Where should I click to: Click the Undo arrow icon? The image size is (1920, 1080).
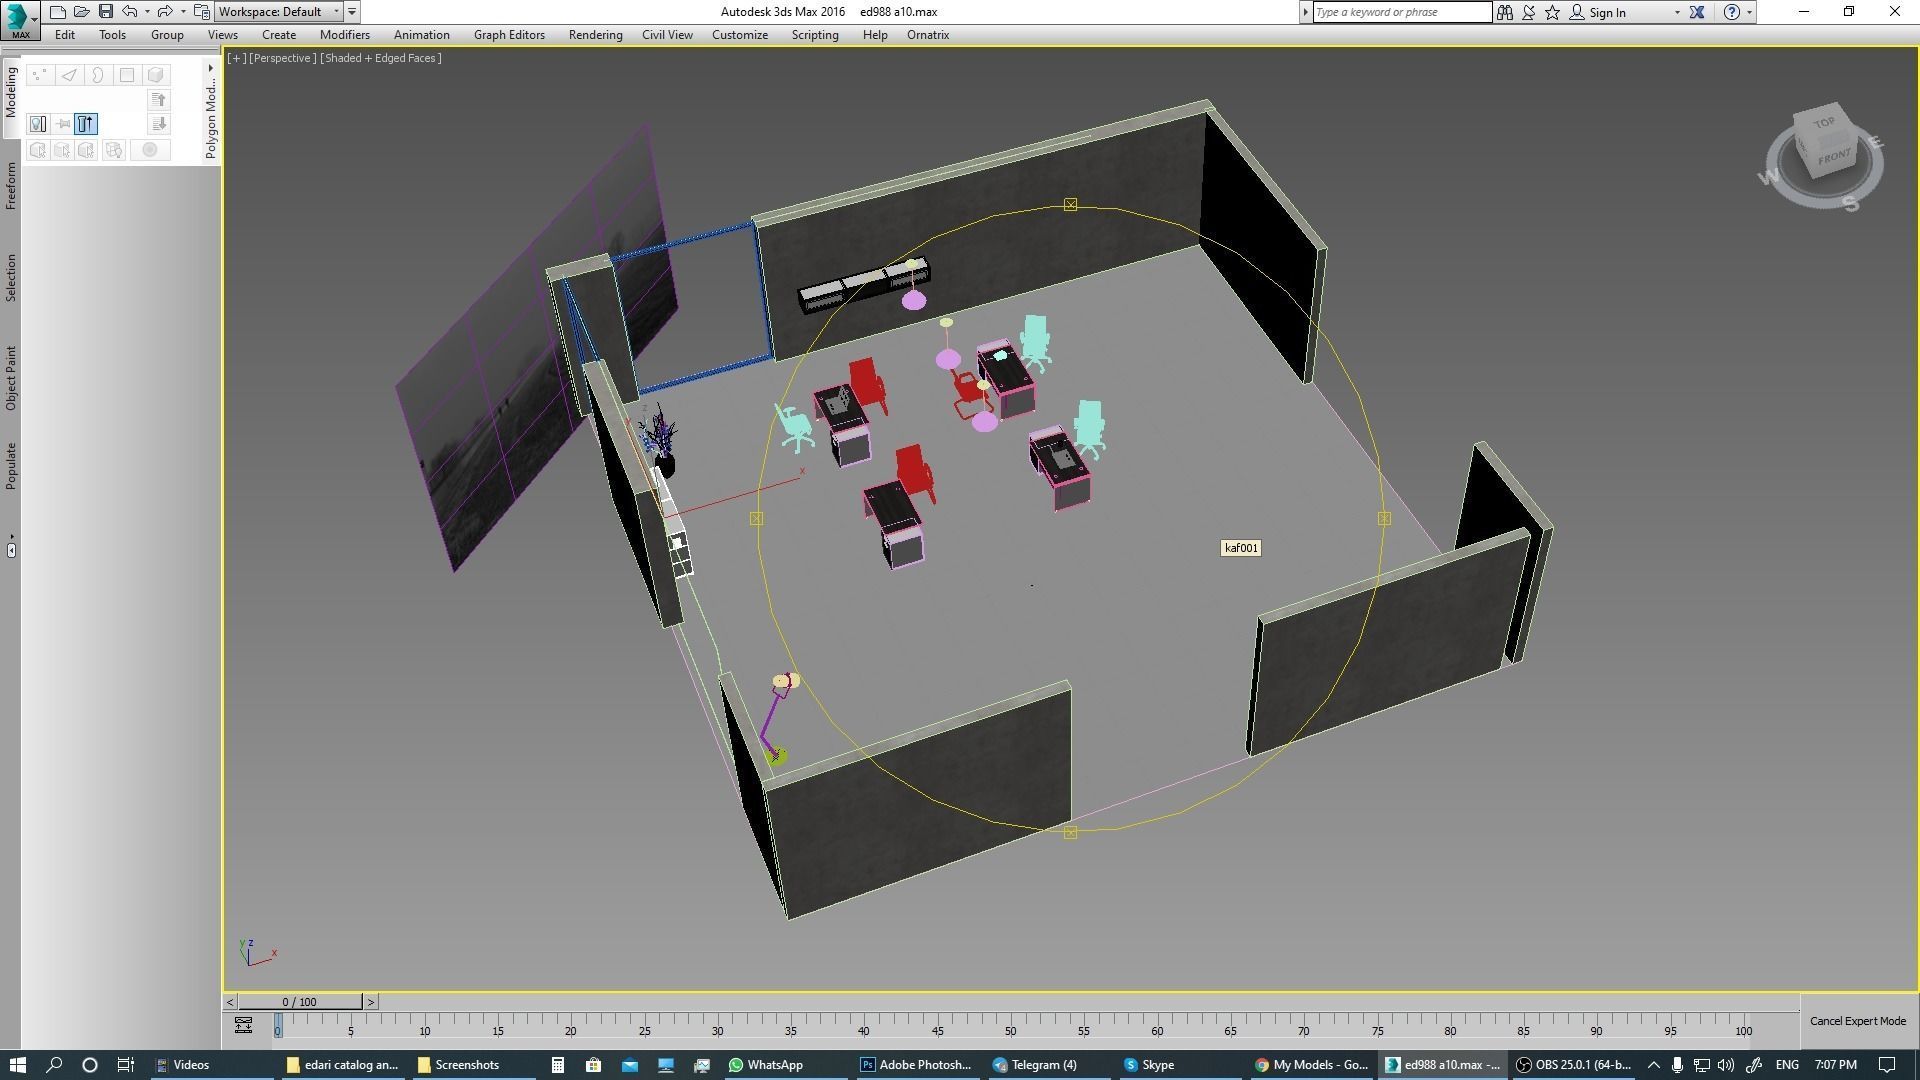130,12
